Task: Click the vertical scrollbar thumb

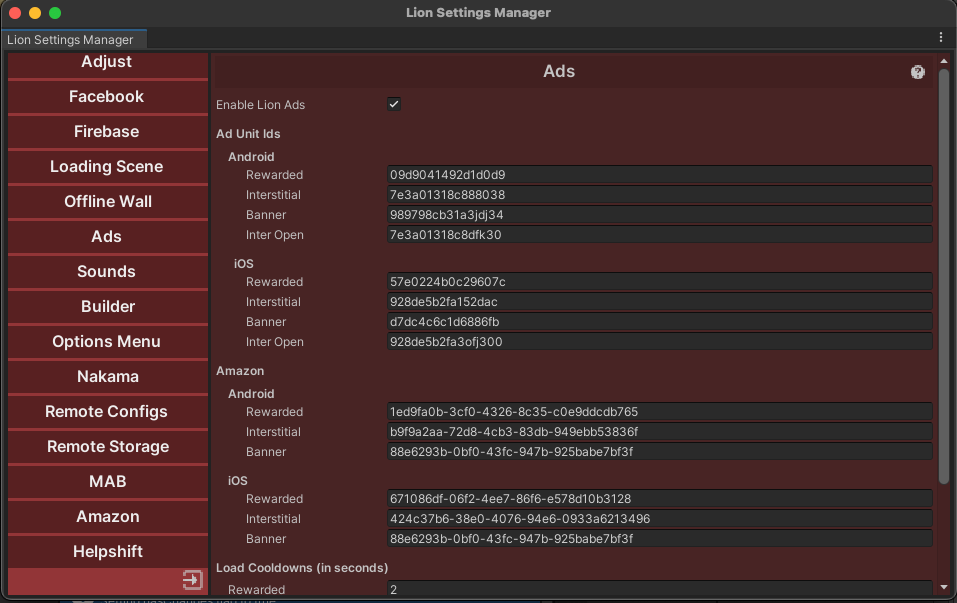Action: pyautogui.click(x=944, y=278)
